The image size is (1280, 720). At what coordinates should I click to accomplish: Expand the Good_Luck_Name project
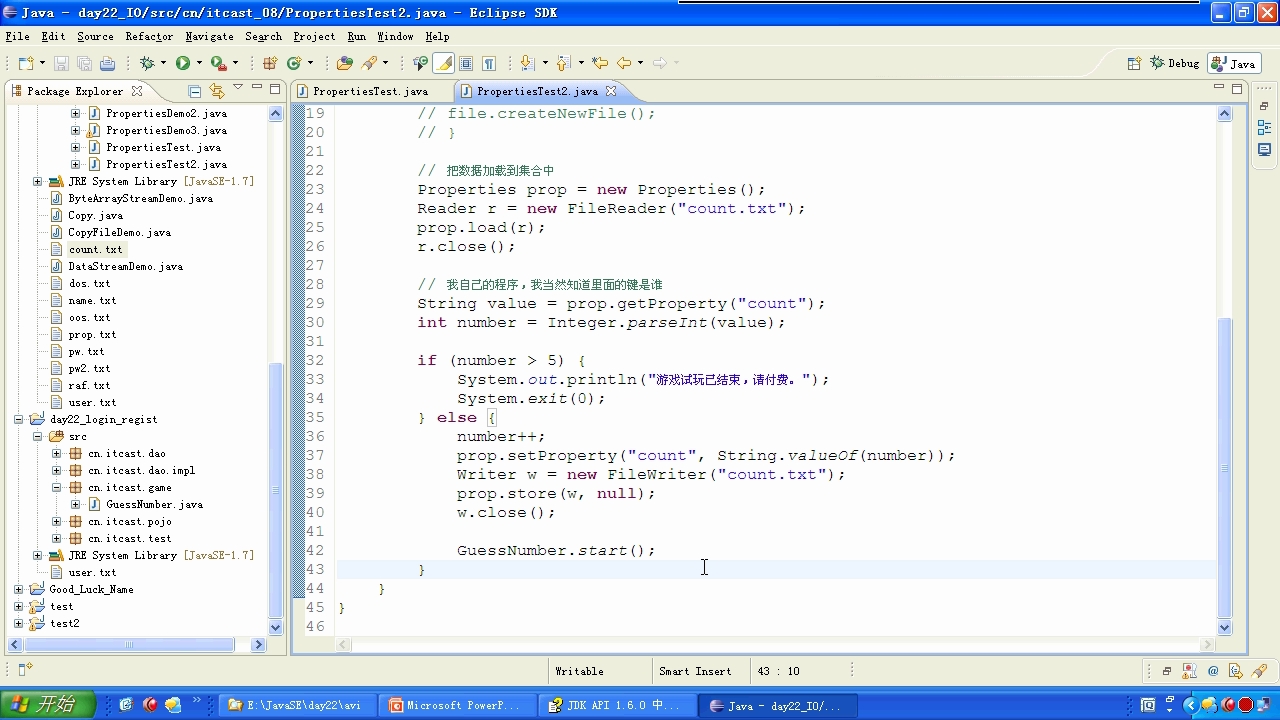click(19, 589)
